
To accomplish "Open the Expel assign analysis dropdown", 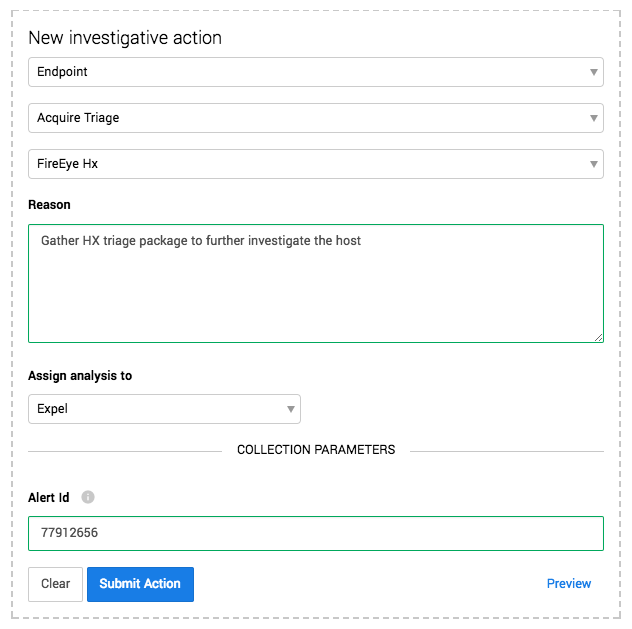I will 164,409.
